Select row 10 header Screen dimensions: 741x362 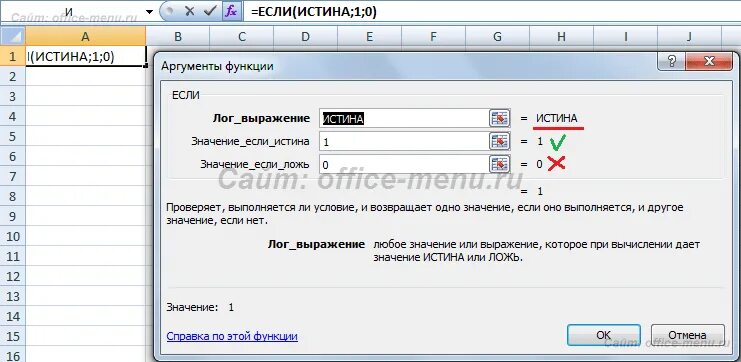point(13,236)
